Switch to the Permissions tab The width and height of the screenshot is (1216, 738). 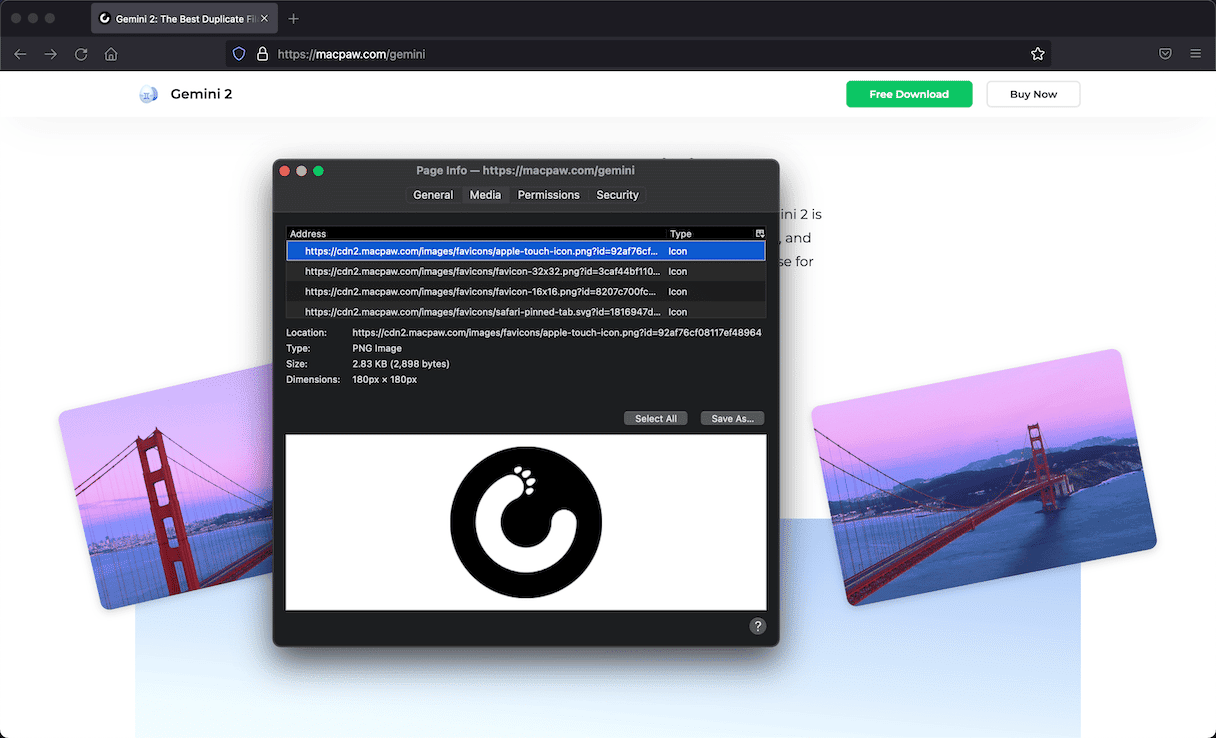(x=548, y=195)
